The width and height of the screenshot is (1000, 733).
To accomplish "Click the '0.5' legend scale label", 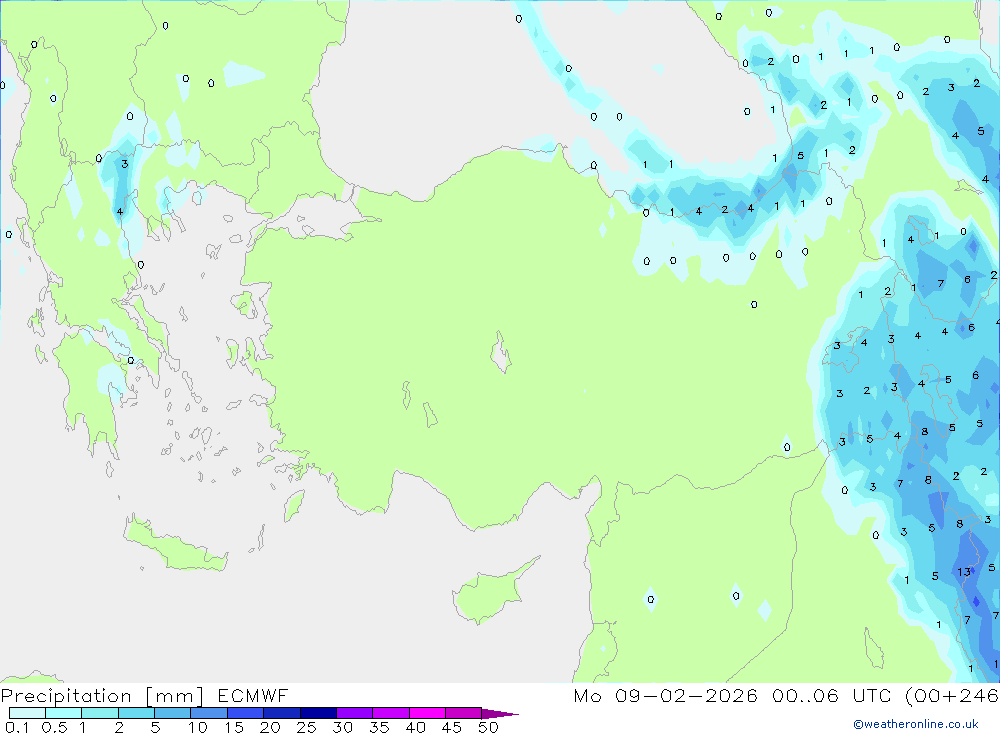I will [54, 727].
